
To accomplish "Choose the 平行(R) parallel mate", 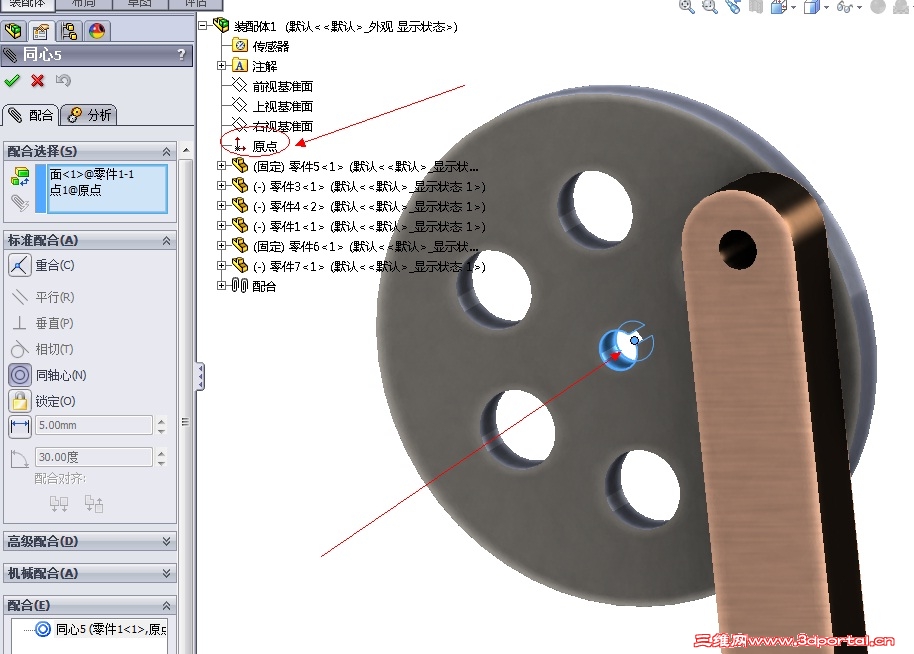I will 42,297.
